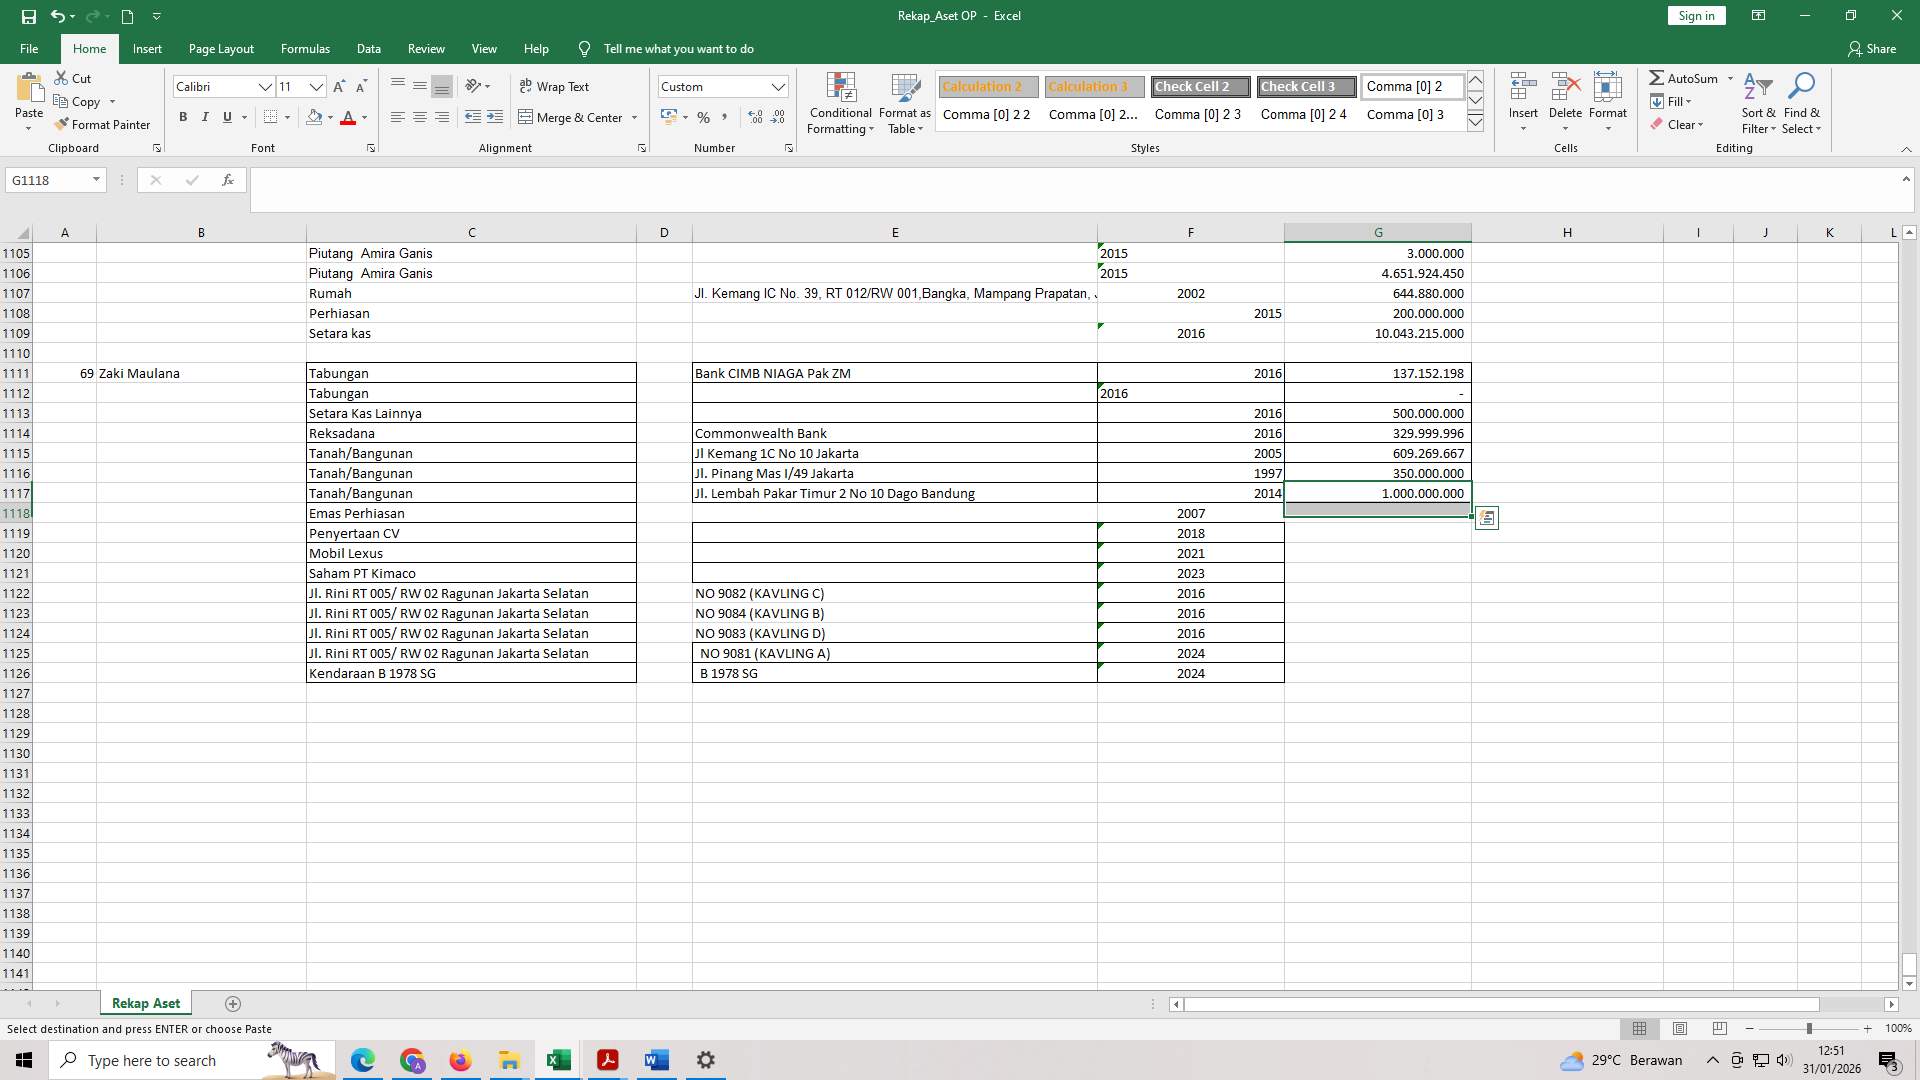This screenshot has height=1080, width=1920.
Task: Expand the cell styles gallery
Action: pyautogui.click(x=1475, y=122)
